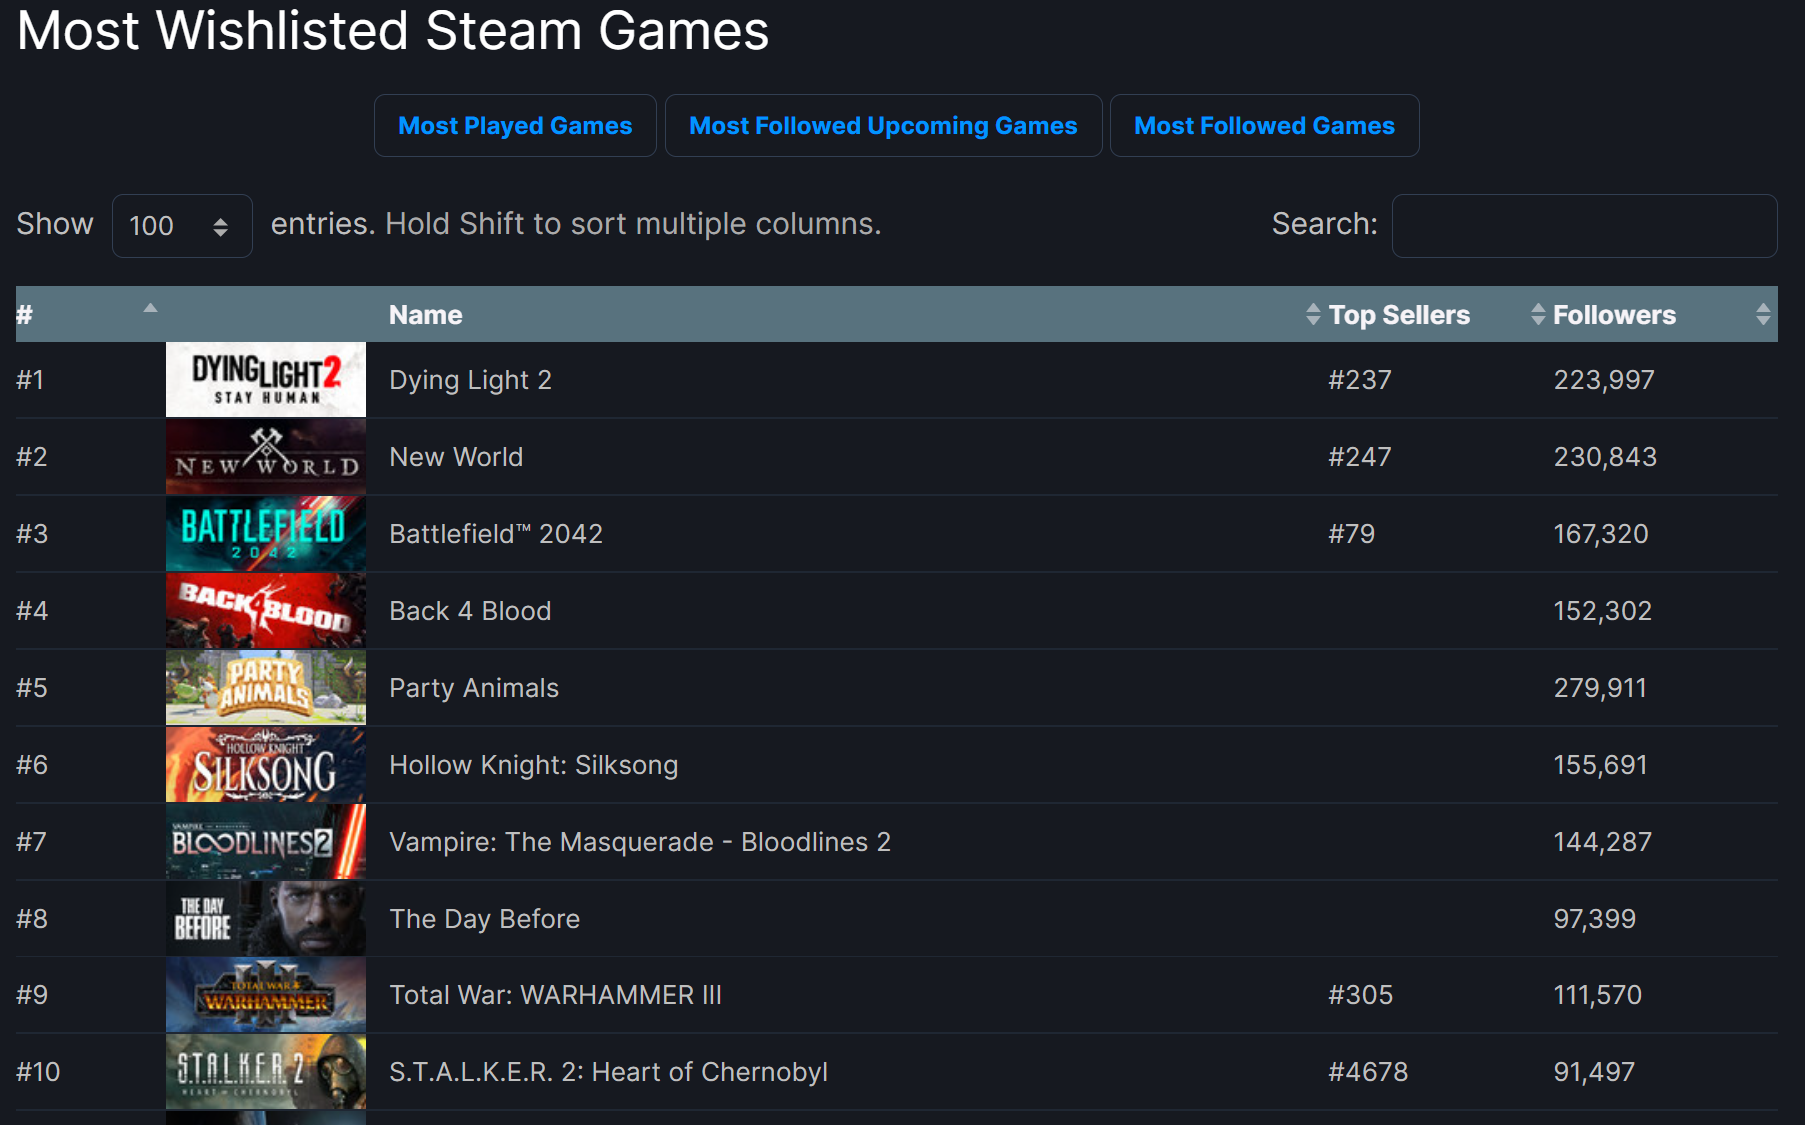This screenshot has height=1125, width=1805.
Task: Select followers value 230,843
Action: (x=1605, y=457)
